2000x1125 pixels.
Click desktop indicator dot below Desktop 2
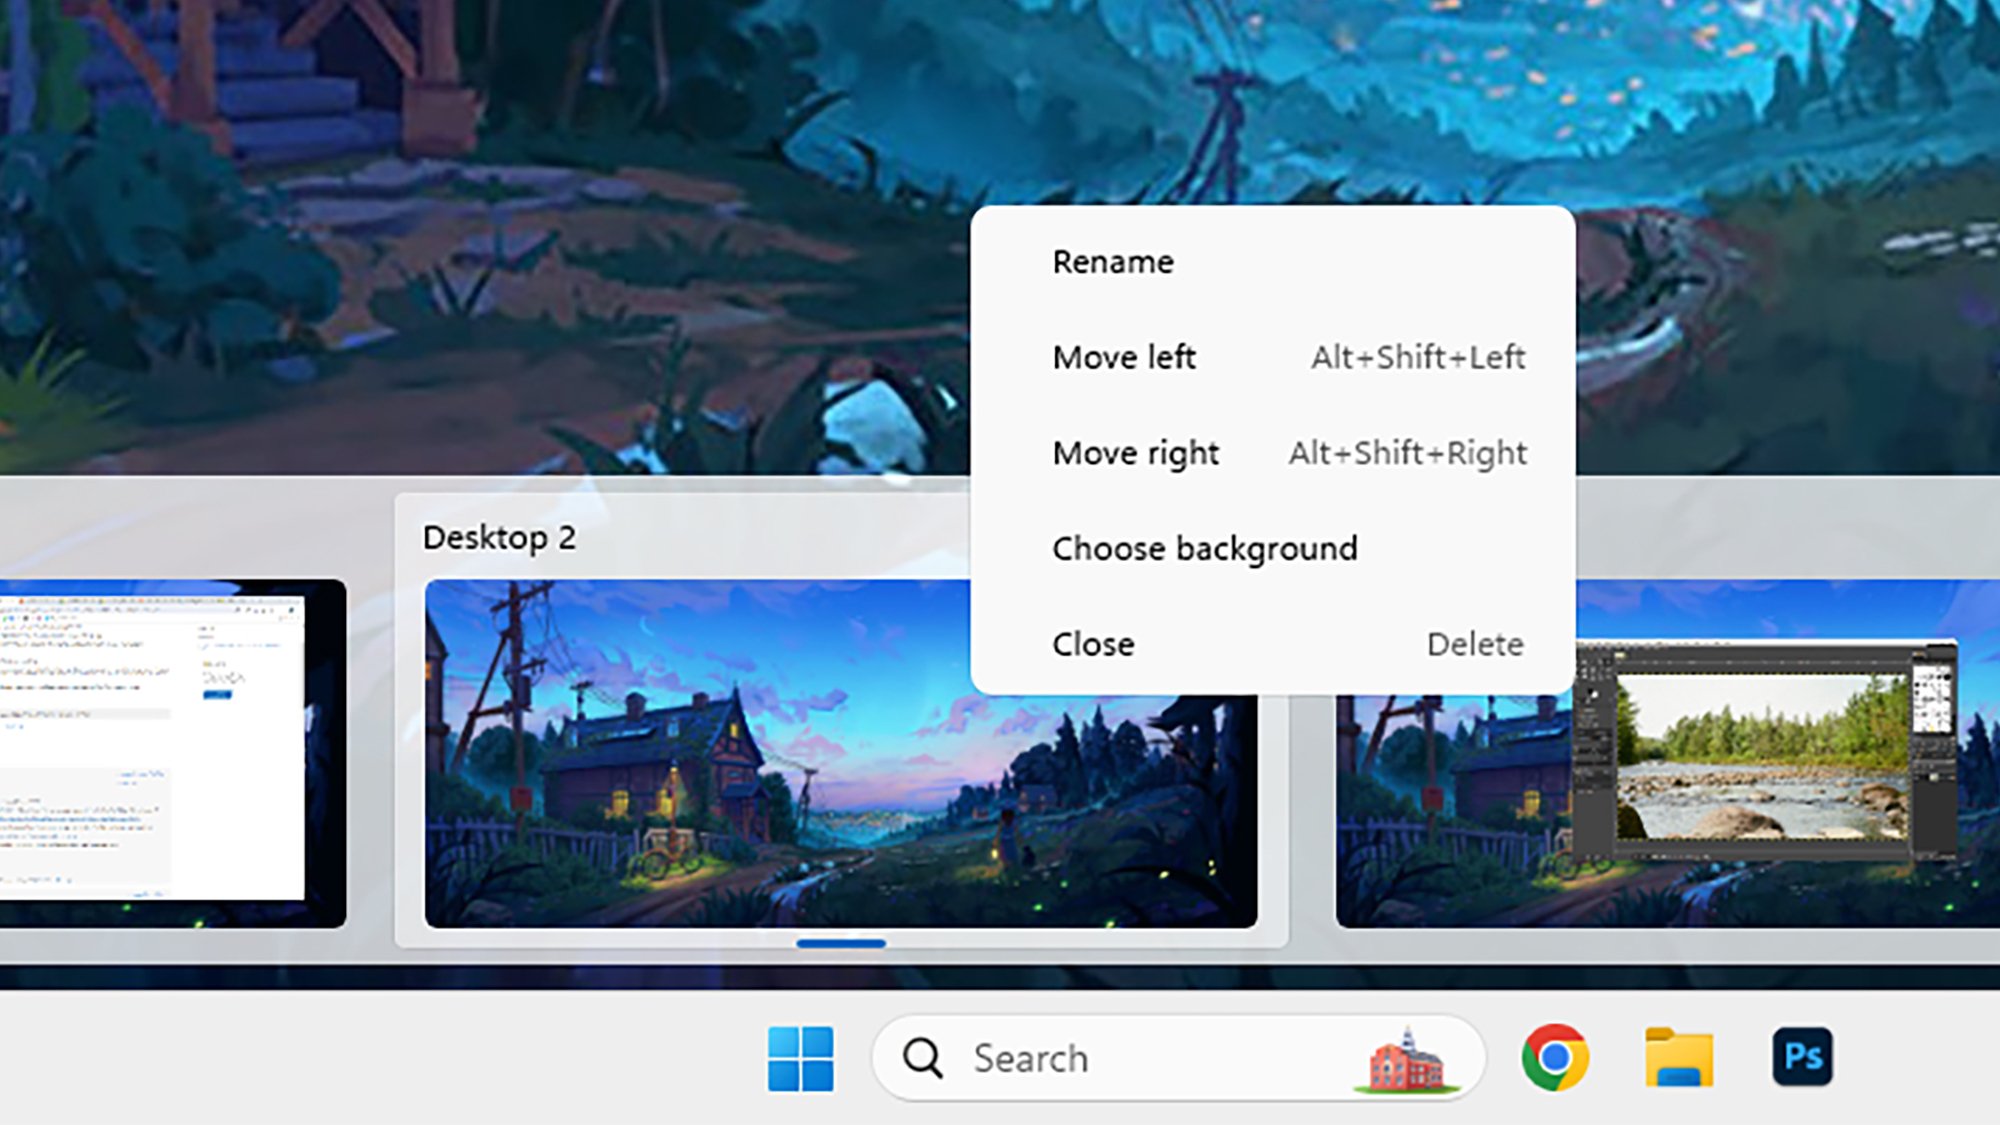coord(841,945)
